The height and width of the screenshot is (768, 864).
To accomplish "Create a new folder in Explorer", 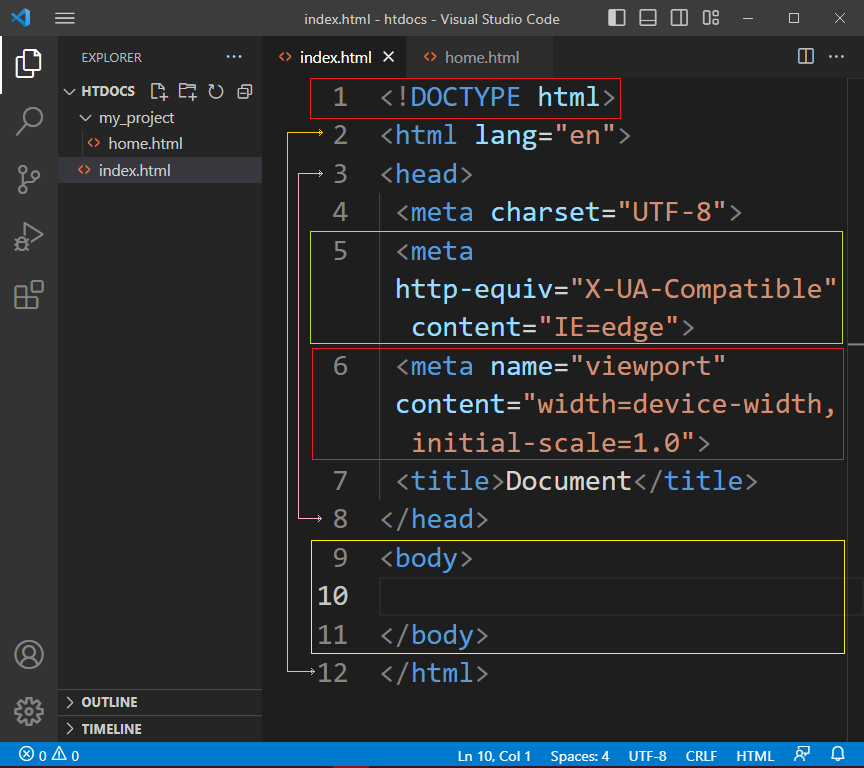I will point(187,91).
